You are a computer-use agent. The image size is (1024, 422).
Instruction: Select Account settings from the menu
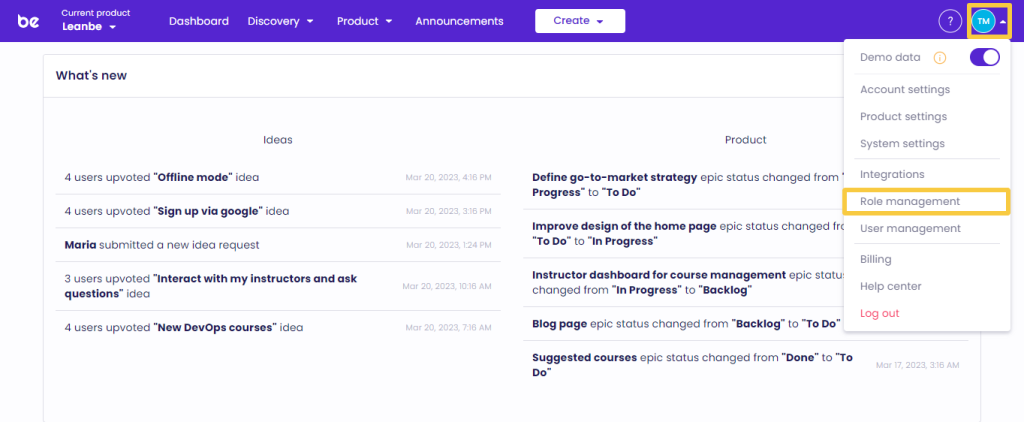point(904,90)
